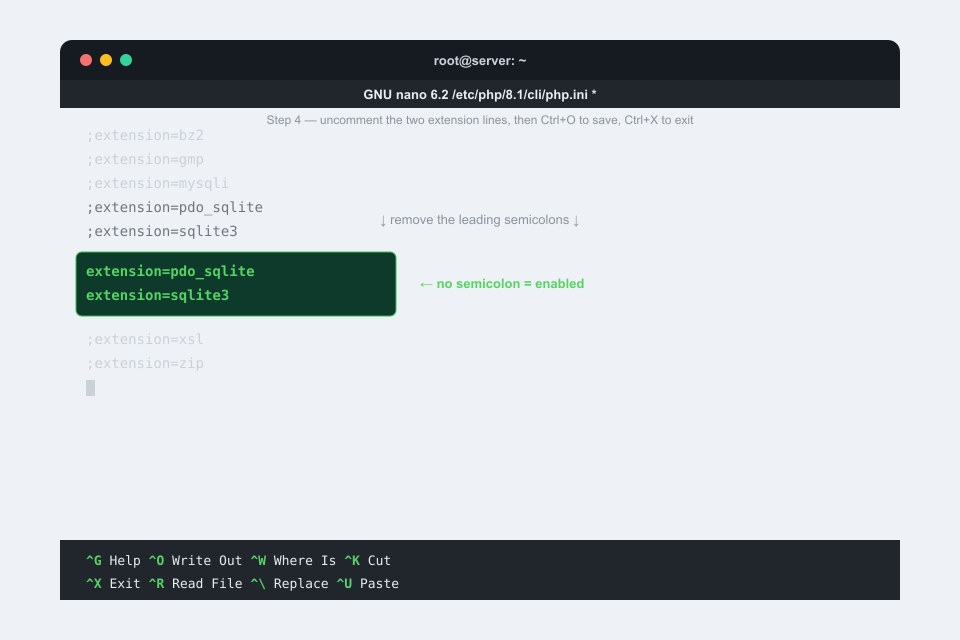Click the commented ;extension=sqlite3 line

(x=162, y=231)
